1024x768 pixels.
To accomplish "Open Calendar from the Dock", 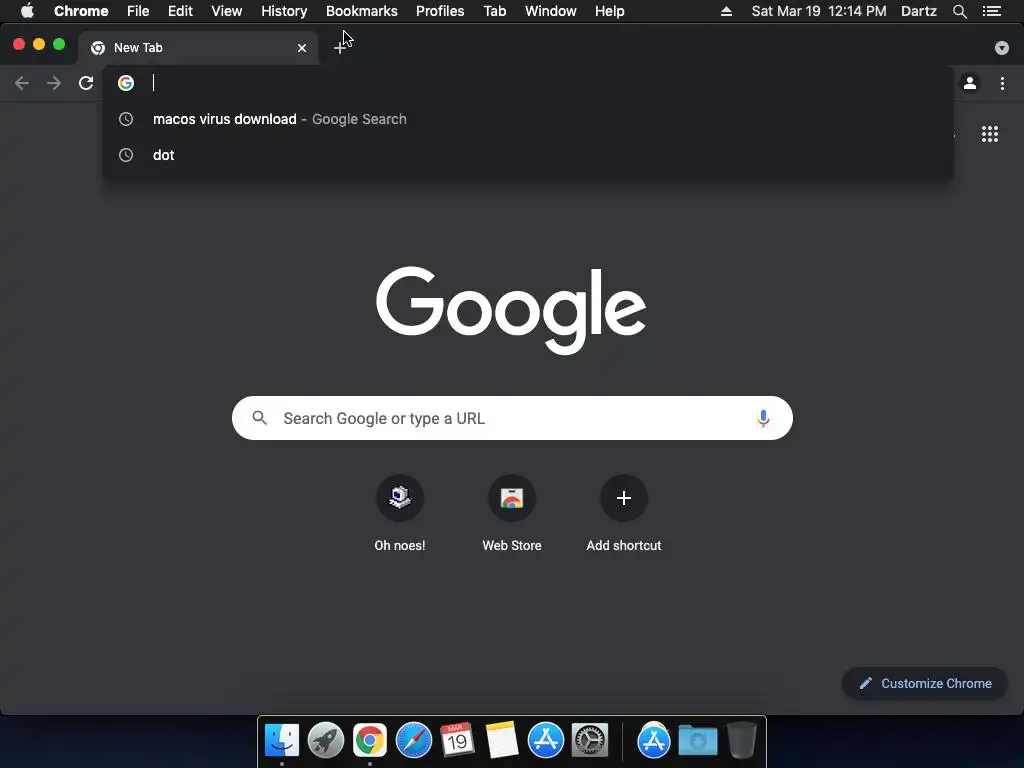I will coord(457,740).
